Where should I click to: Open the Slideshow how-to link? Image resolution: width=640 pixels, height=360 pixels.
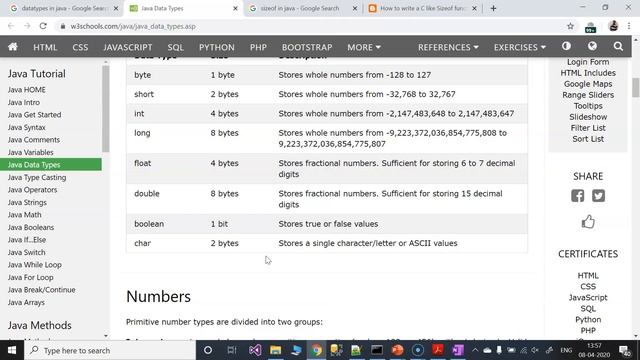(588, 117)
